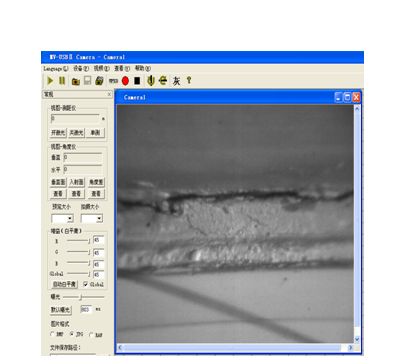Click the camera snapshot folder icon
Screen dimensions: 408x364
pos(76,81)
